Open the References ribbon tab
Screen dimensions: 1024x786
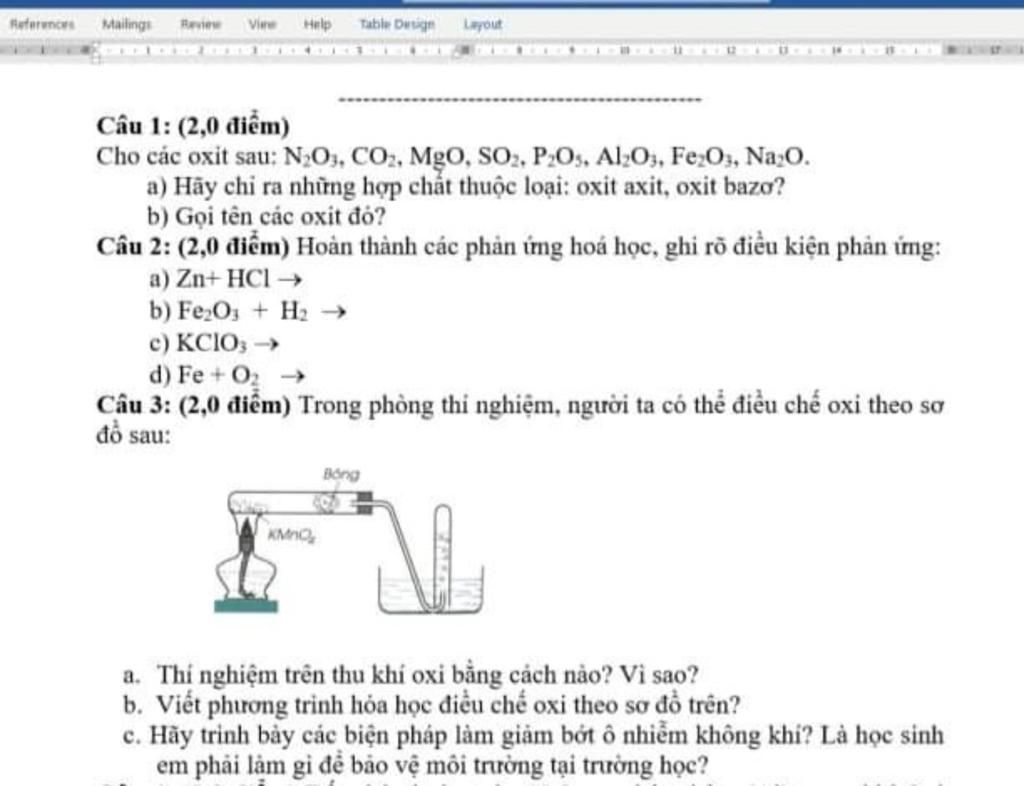click(x=42, y=24)
